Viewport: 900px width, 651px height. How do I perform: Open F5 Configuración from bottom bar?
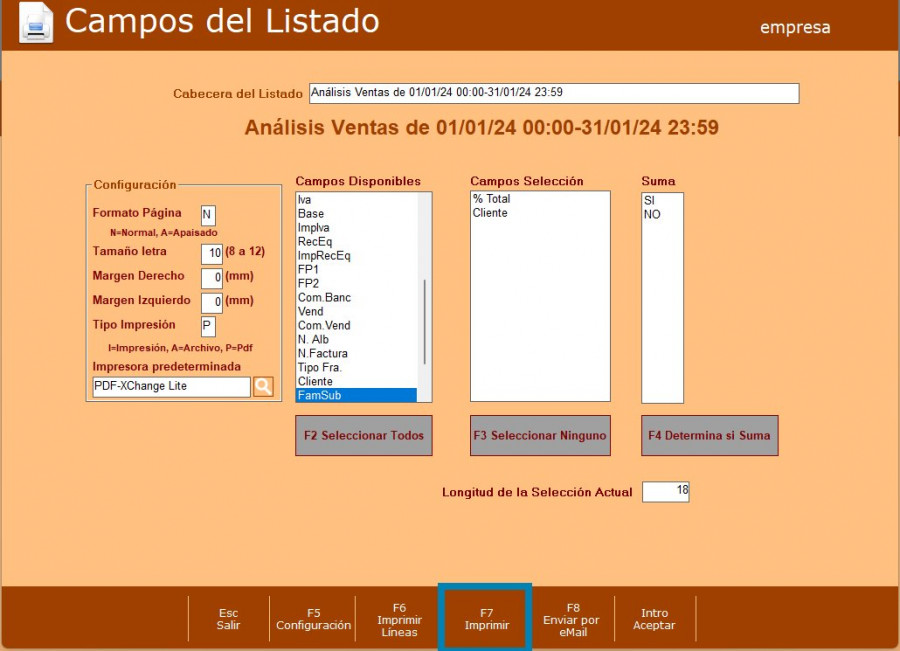[313, 619]
